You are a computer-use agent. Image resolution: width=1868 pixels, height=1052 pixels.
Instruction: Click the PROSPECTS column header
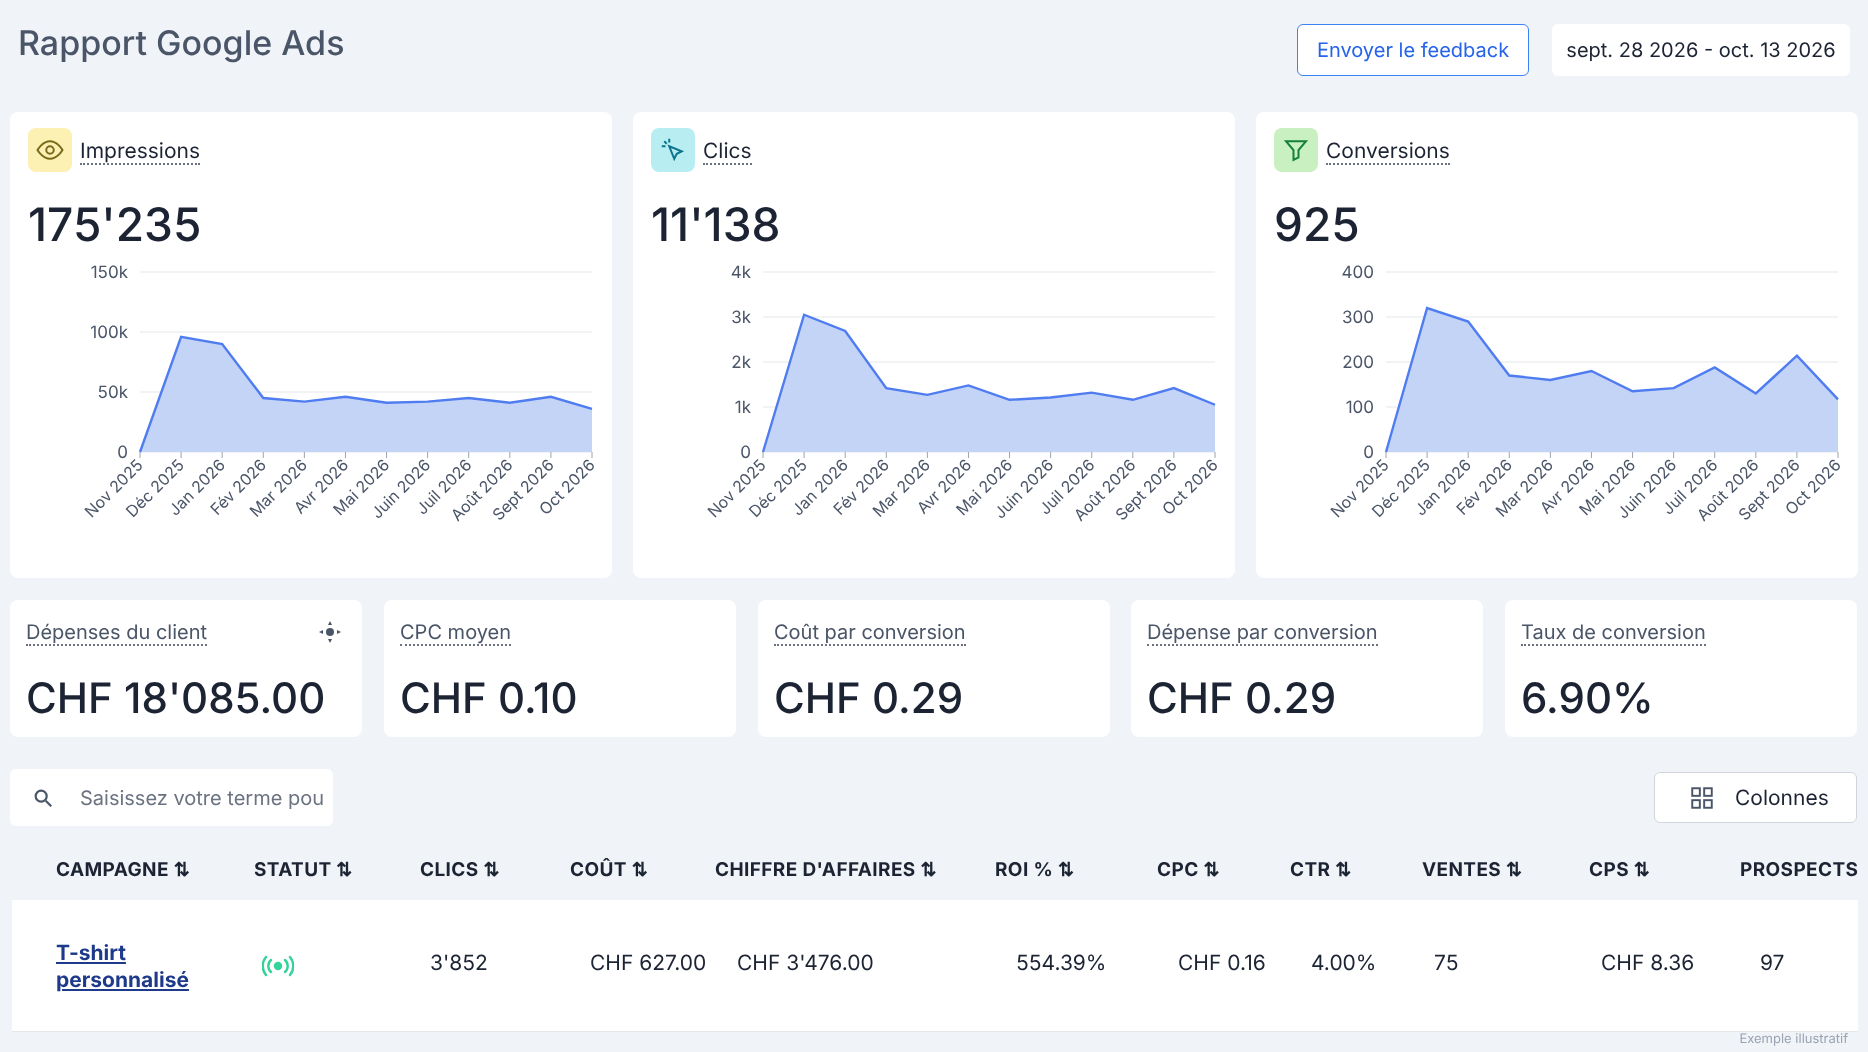point(1798,869)
